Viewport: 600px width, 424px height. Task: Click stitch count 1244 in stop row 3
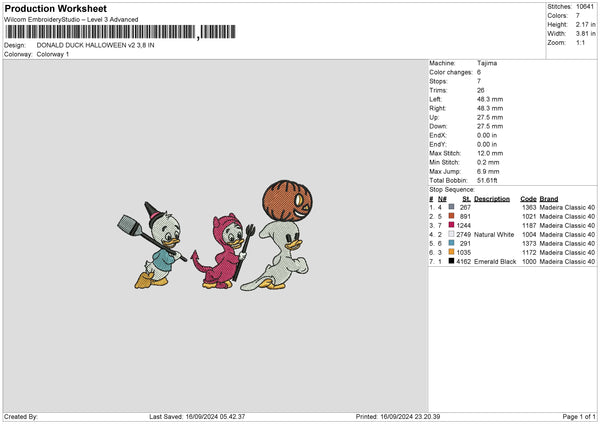pos(463,225)
